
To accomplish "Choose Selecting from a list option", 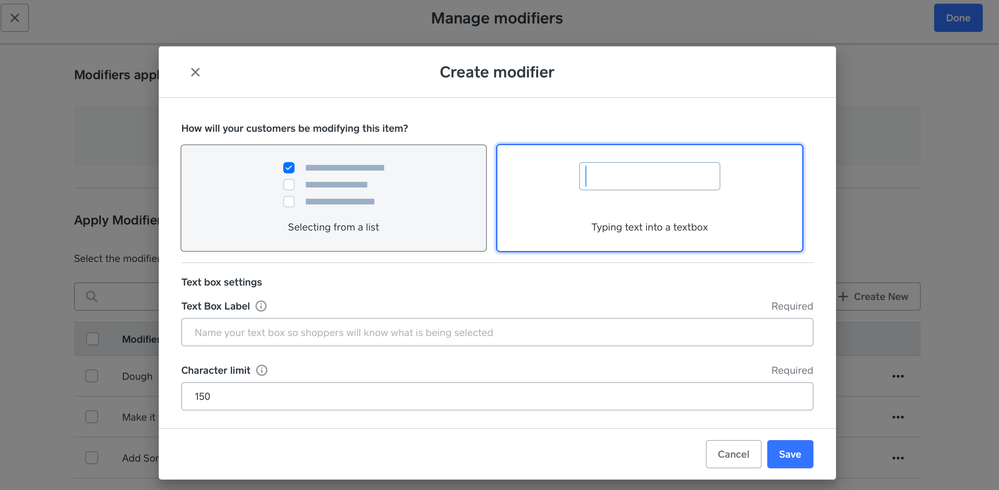I will pyautogui.click(x=333, y=198).
